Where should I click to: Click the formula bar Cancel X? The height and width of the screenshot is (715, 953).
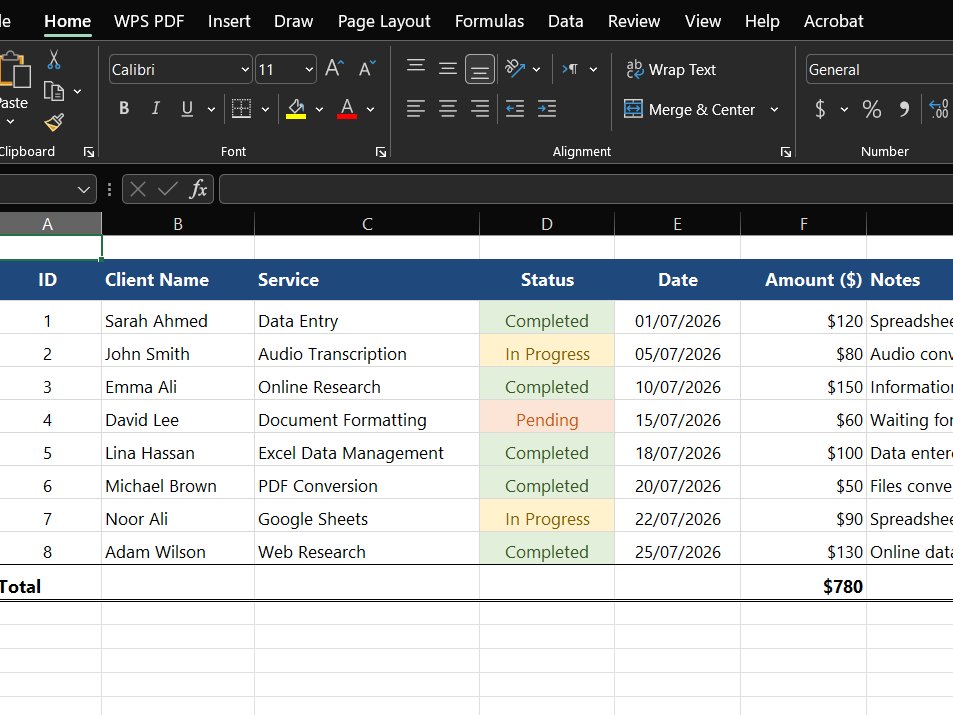[138, 189]
